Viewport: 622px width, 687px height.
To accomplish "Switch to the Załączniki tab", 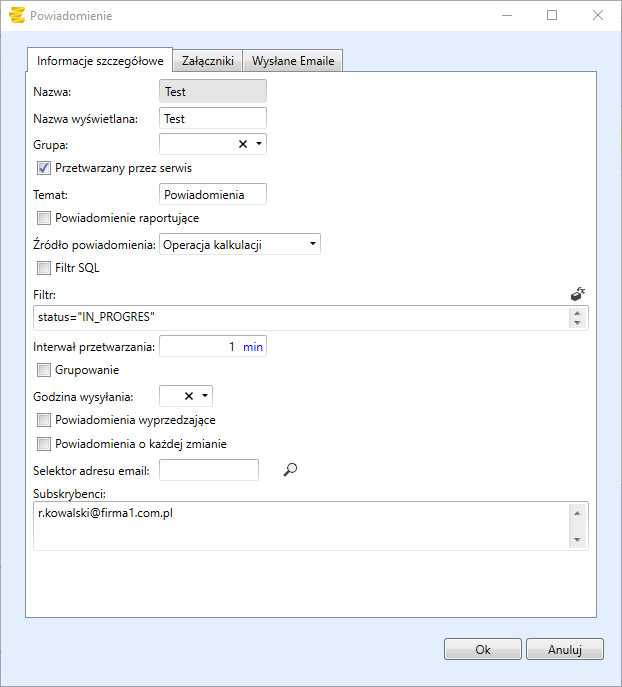I will point(208,61).
